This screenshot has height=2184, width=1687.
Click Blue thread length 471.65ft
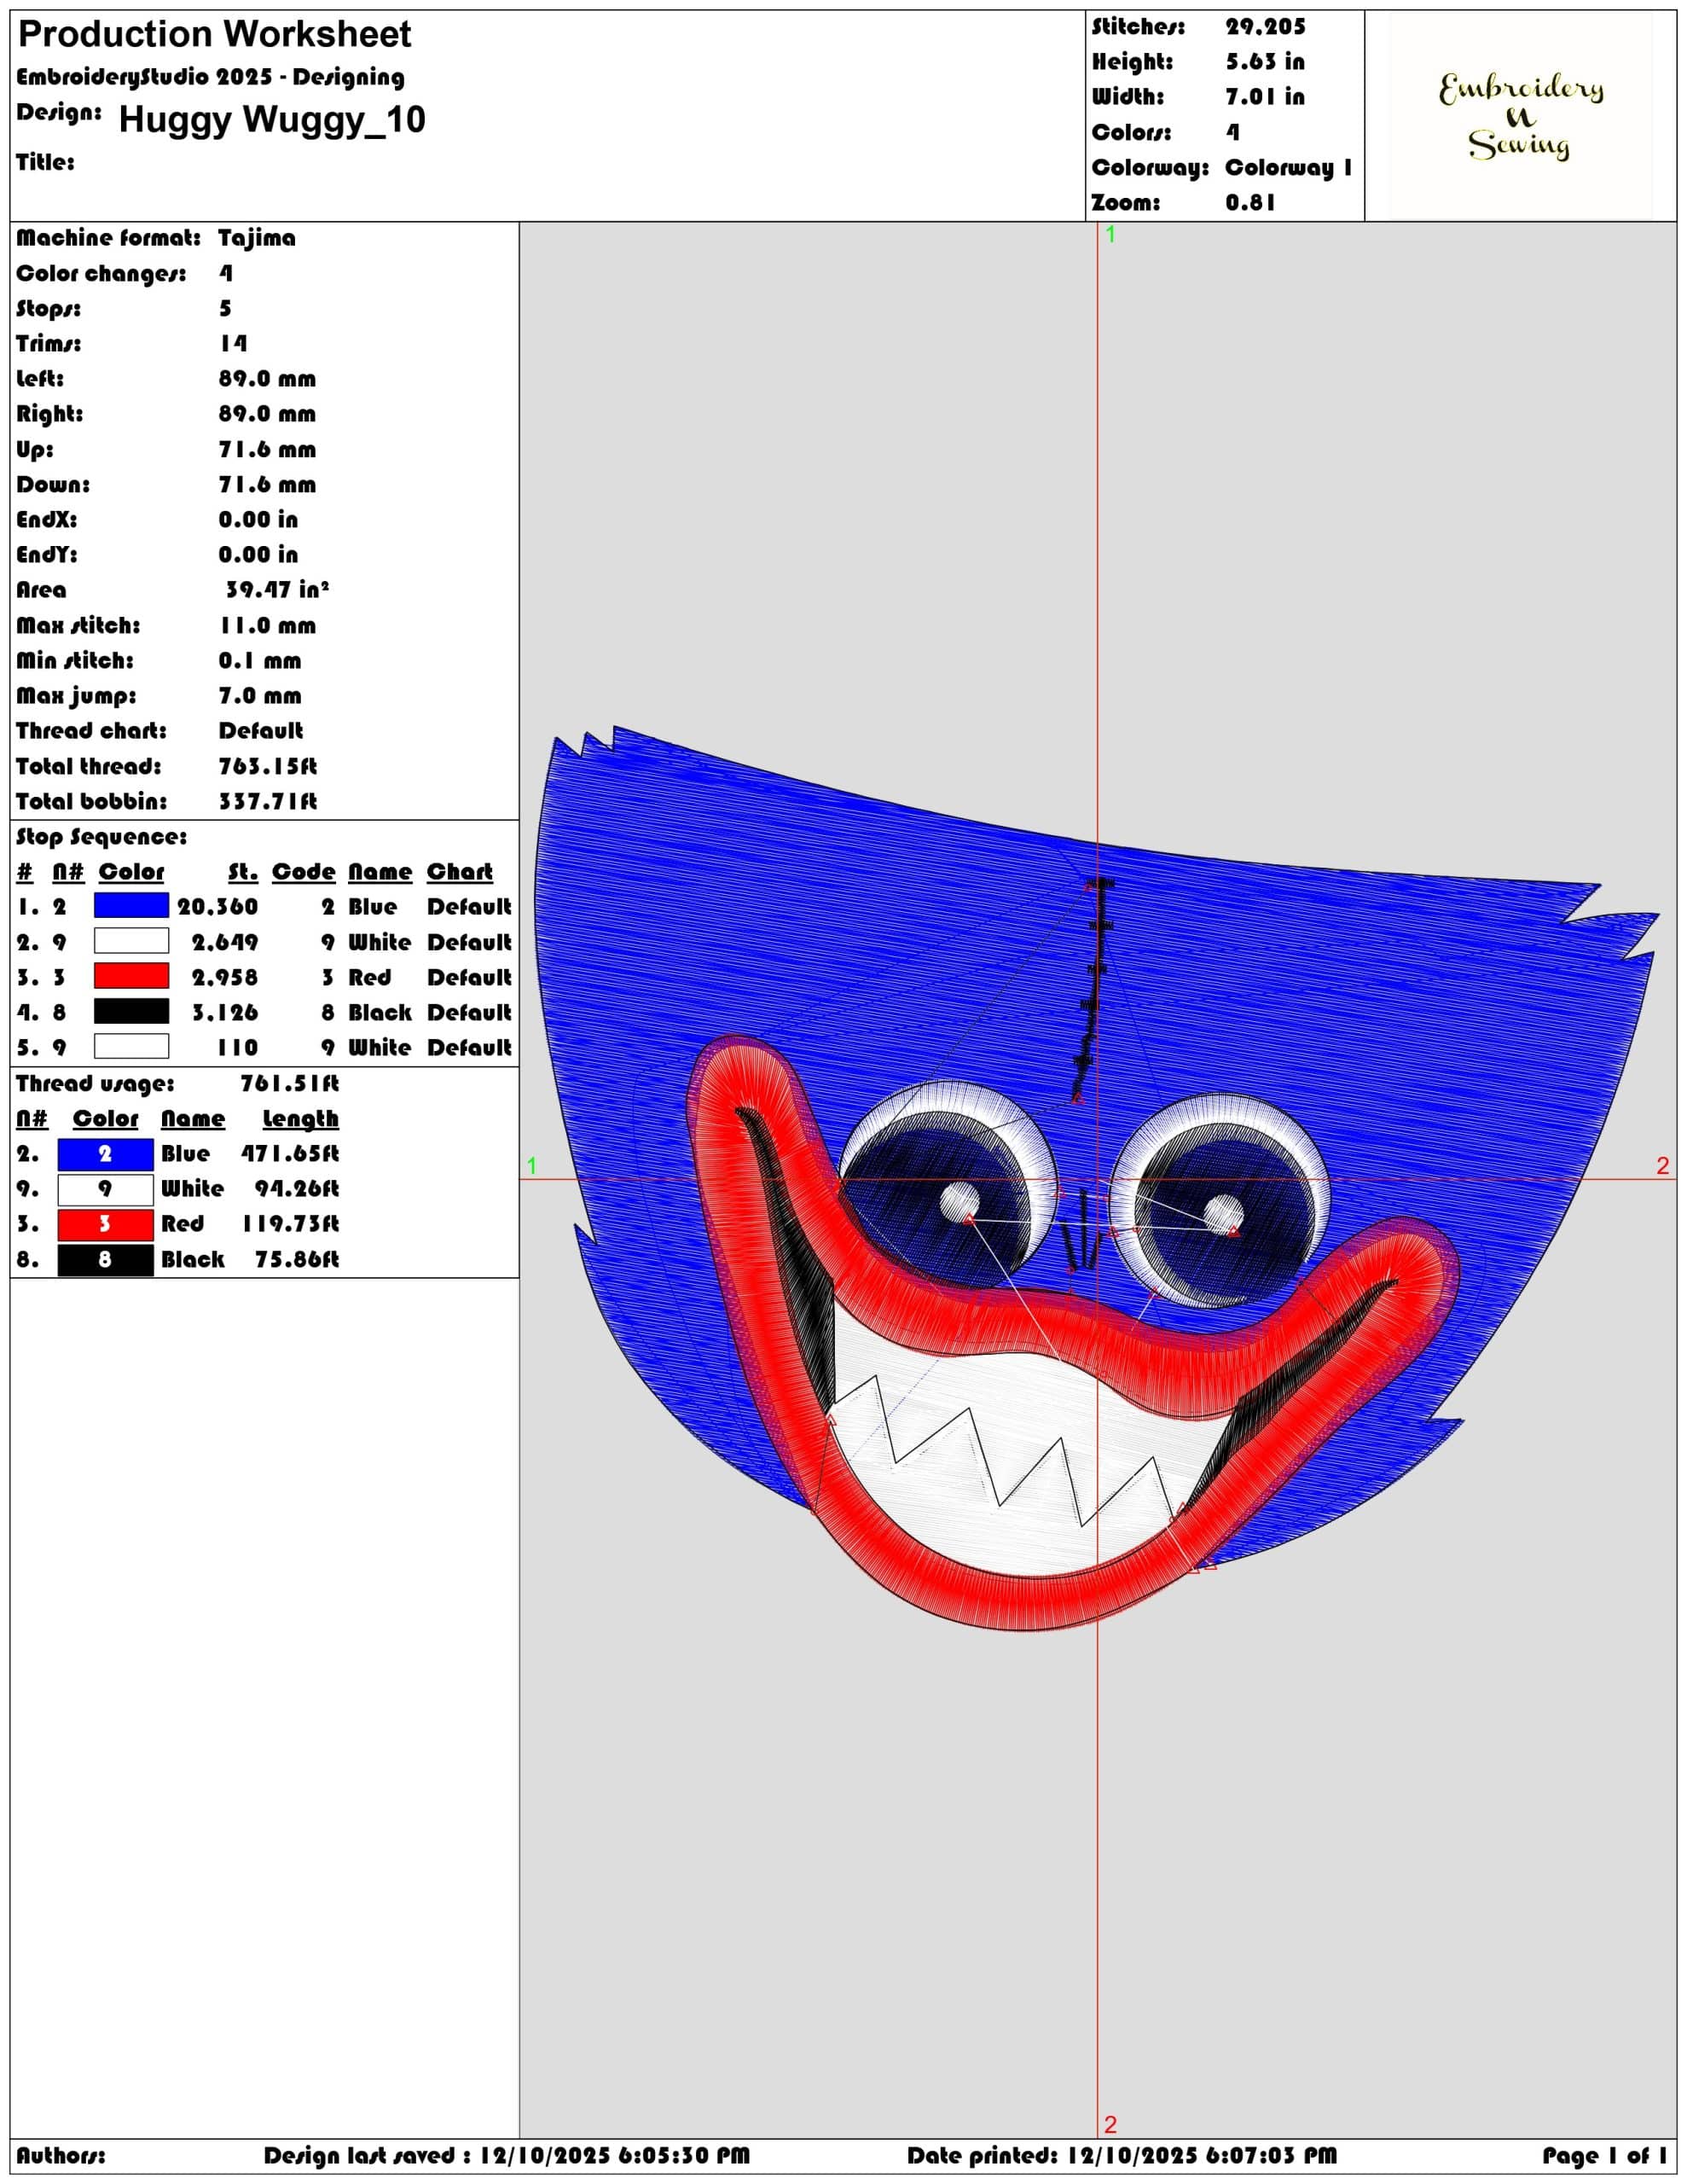tap(289, 1153)
